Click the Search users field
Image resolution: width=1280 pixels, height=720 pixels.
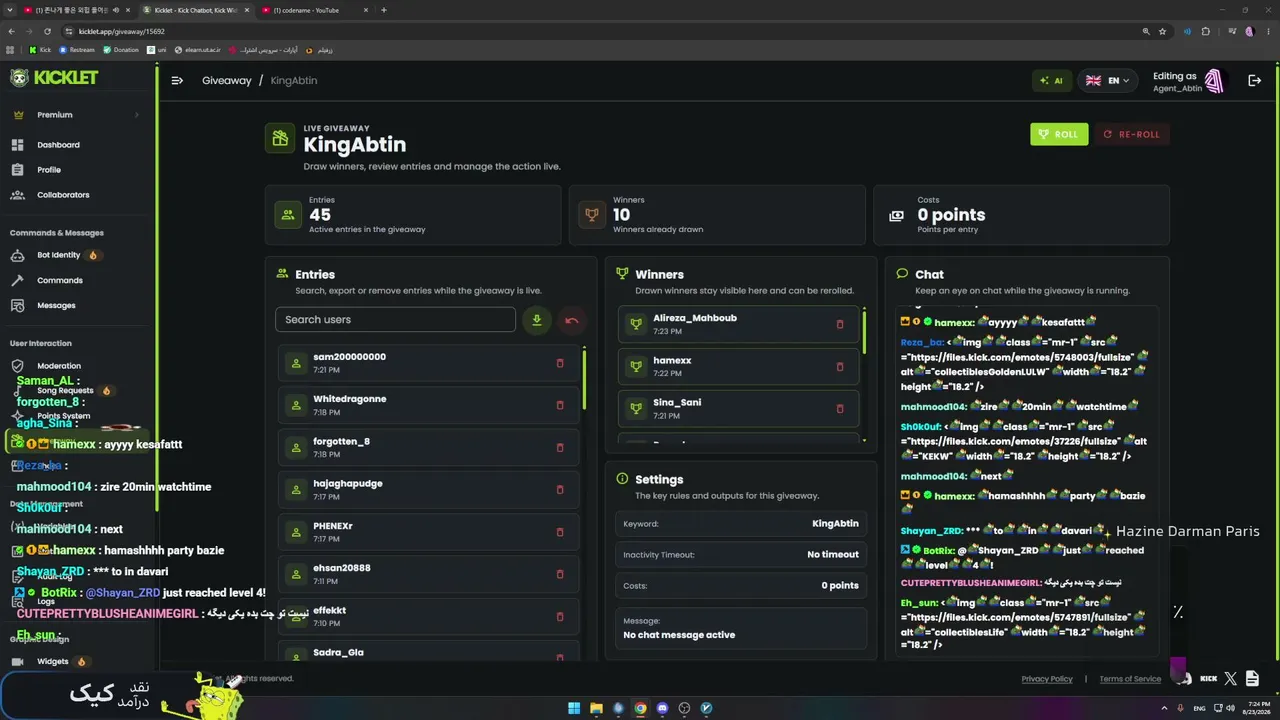pos(395,320)
